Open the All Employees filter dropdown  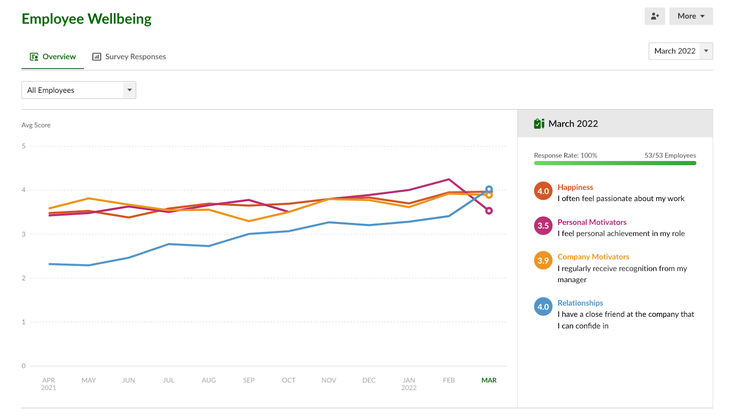coord(78,90)
